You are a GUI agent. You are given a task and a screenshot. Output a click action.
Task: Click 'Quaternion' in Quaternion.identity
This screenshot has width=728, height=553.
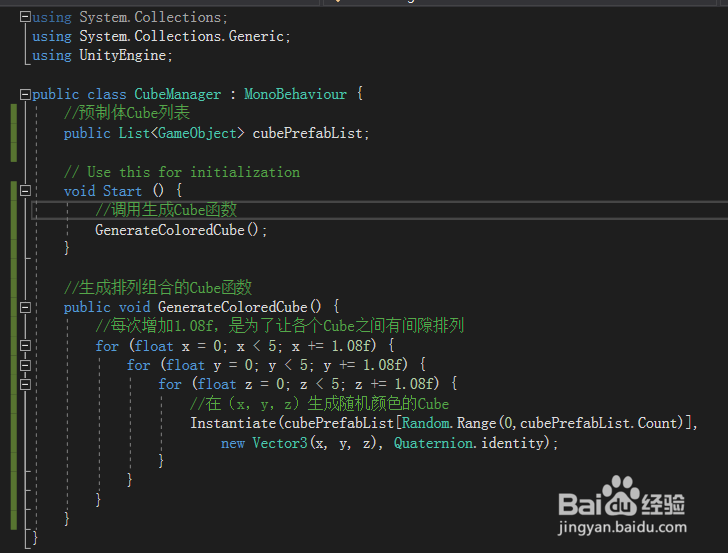[x=434, y=443]
